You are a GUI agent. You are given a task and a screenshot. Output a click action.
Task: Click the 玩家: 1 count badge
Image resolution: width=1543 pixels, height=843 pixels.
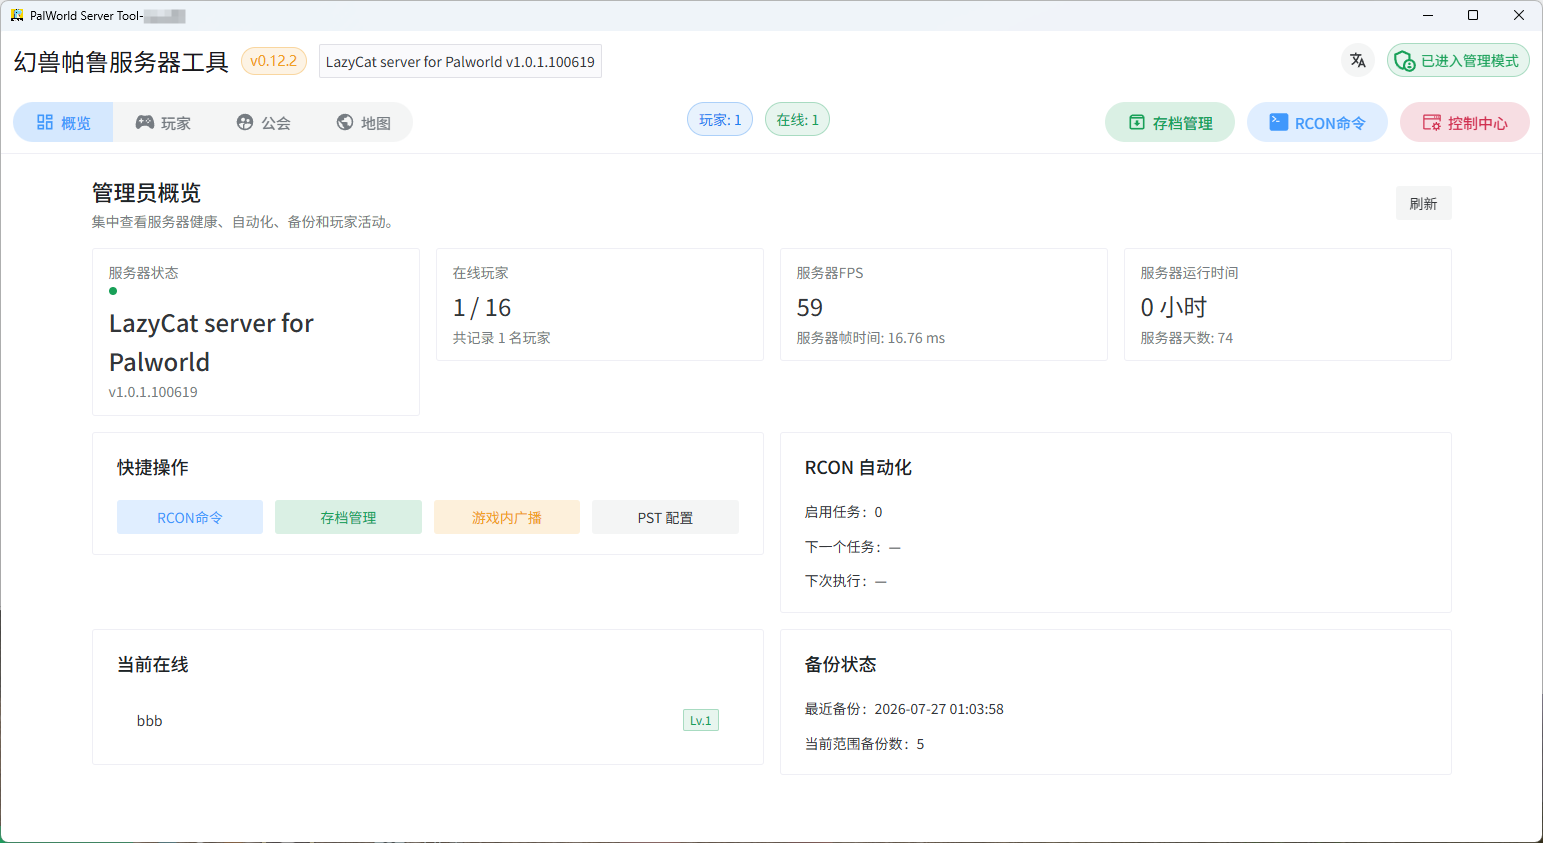pos(720,119)
